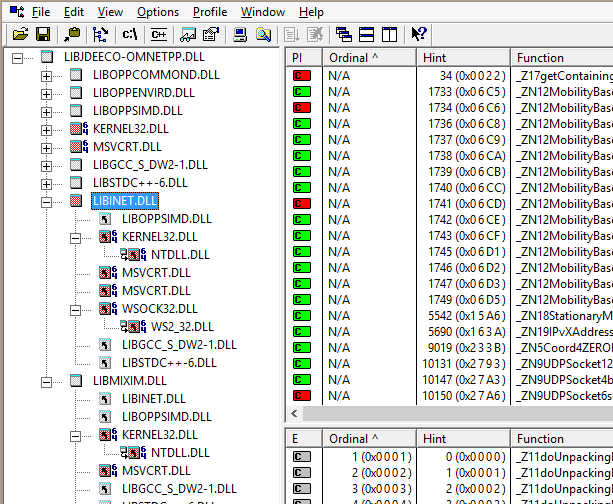
Task: Select LIBINET.DLL under the LIBMIXIM.DLL node
Action: click(x=154, y=399)
